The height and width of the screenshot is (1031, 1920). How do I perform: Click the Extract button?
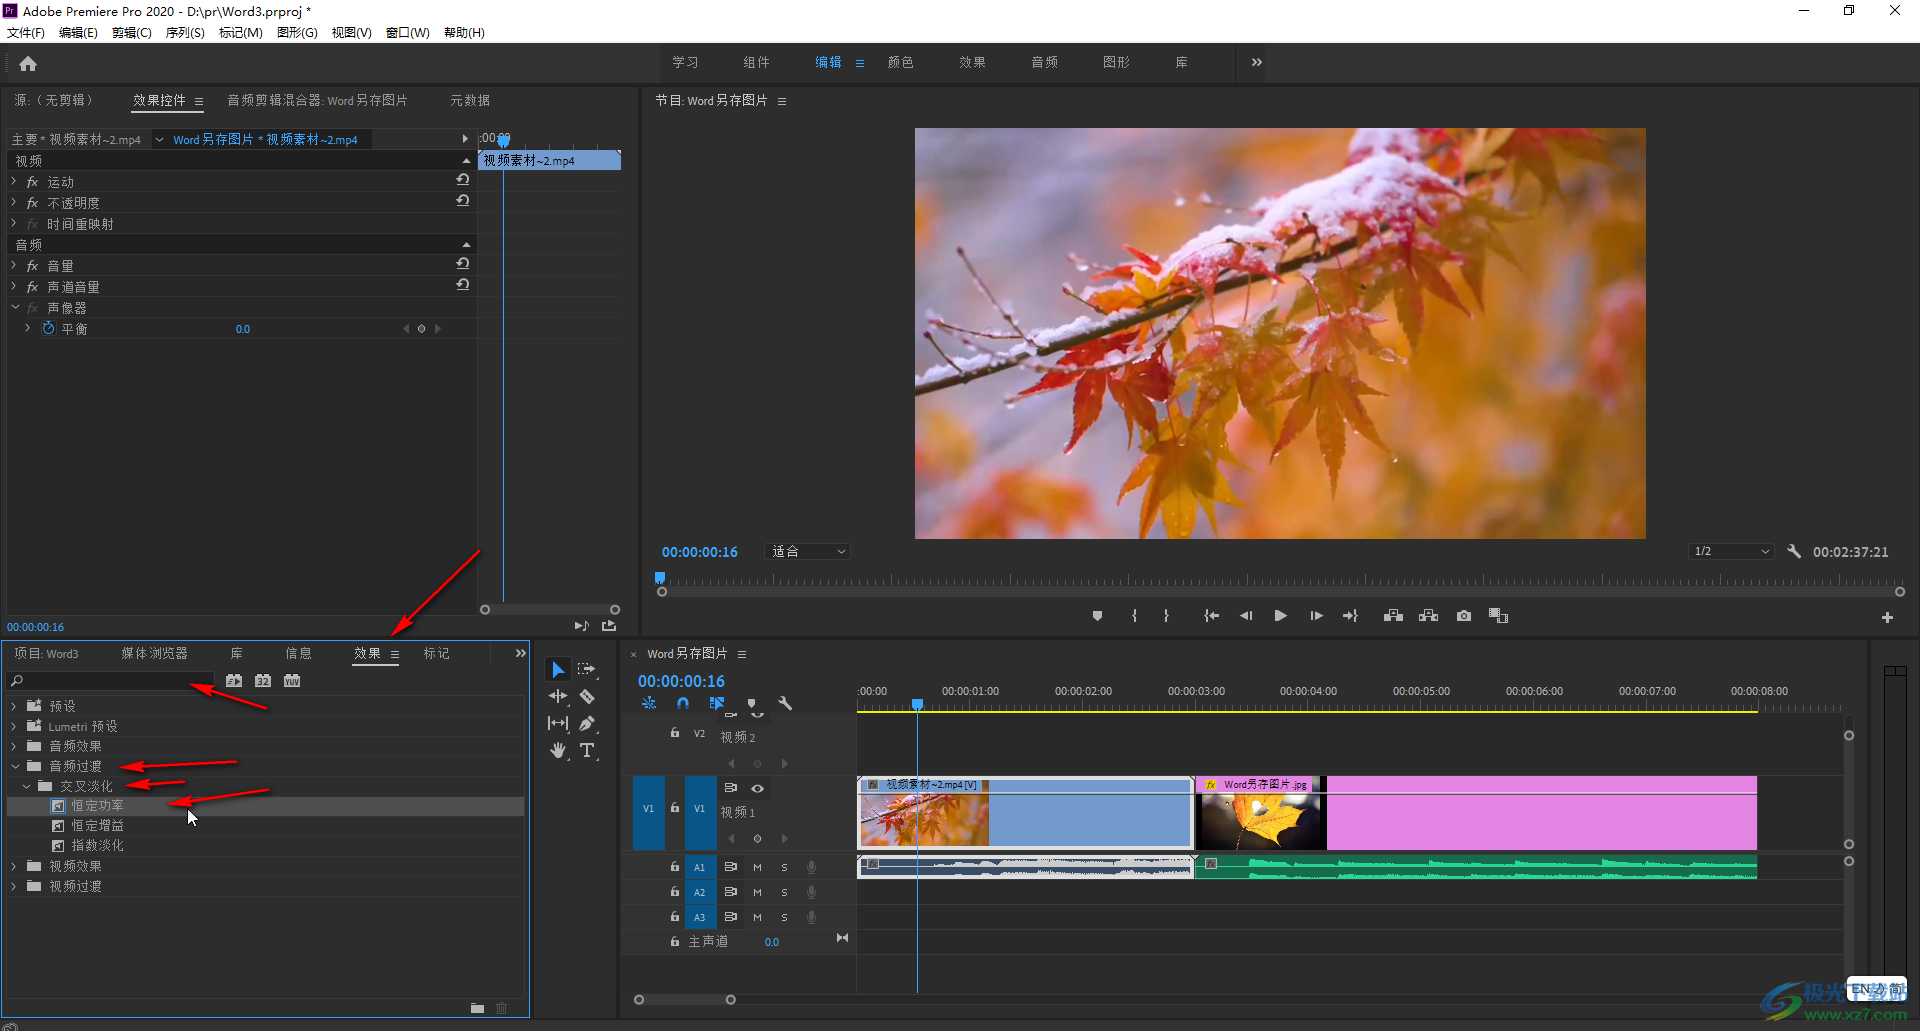tap(1428, 616)
